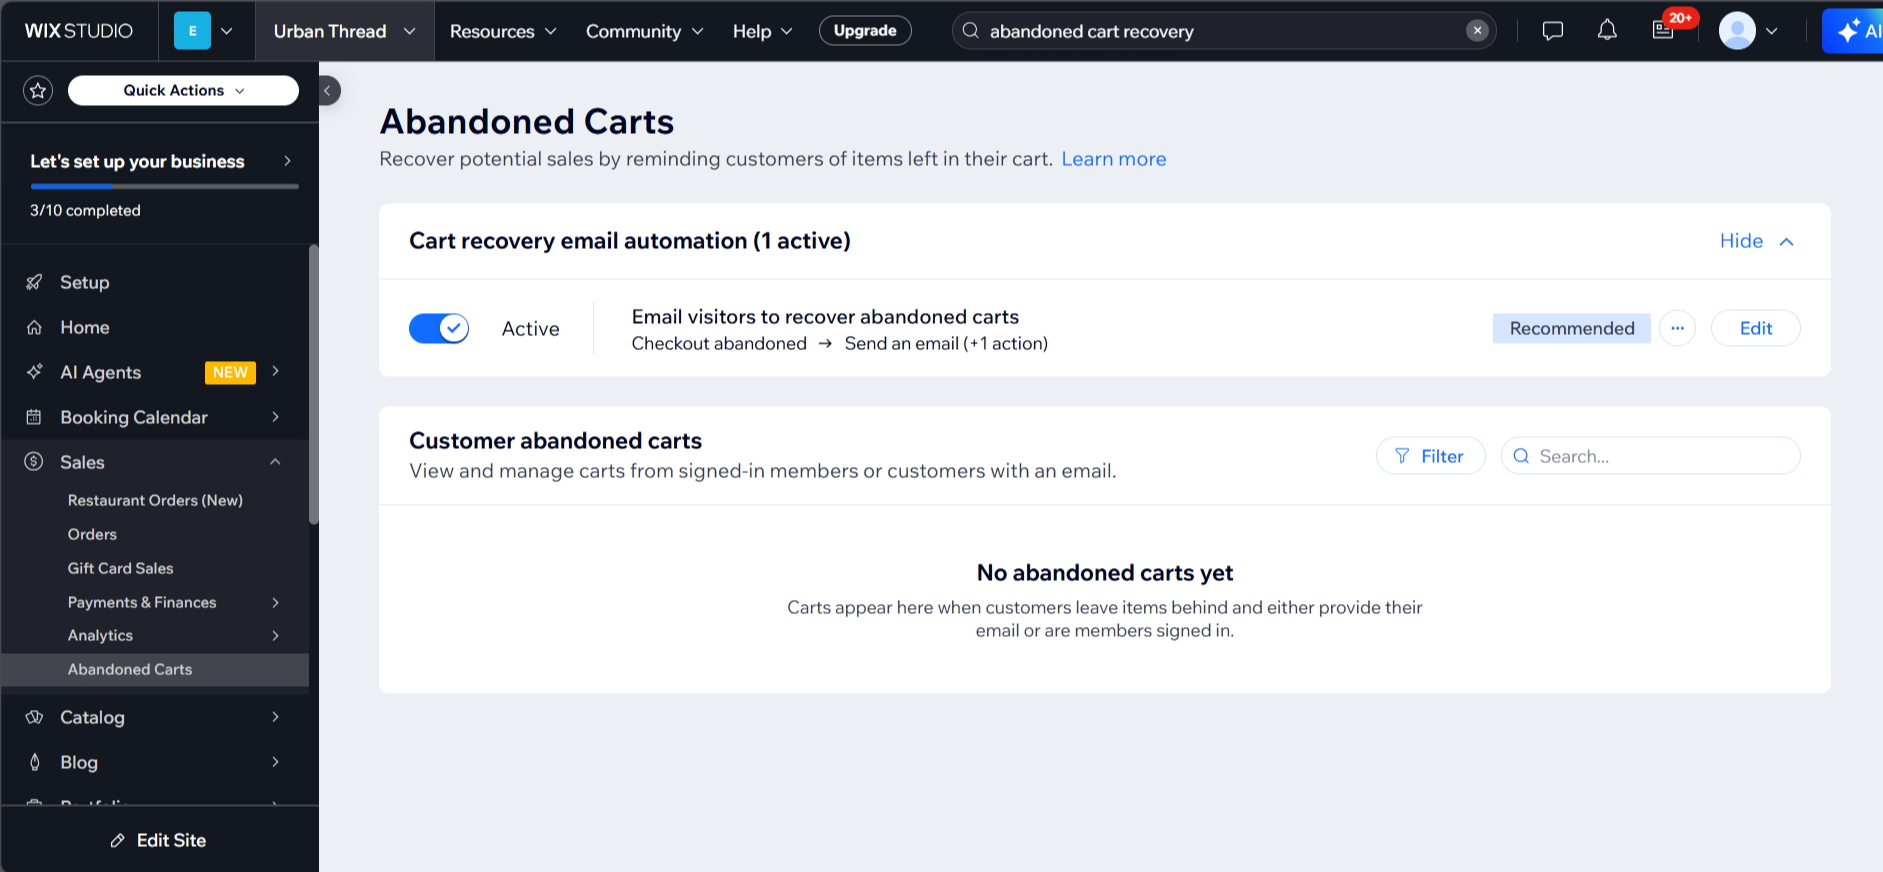Open the AI assistant sparkle button
The image size is (1883, 872).
click(x=1853, y=31)
